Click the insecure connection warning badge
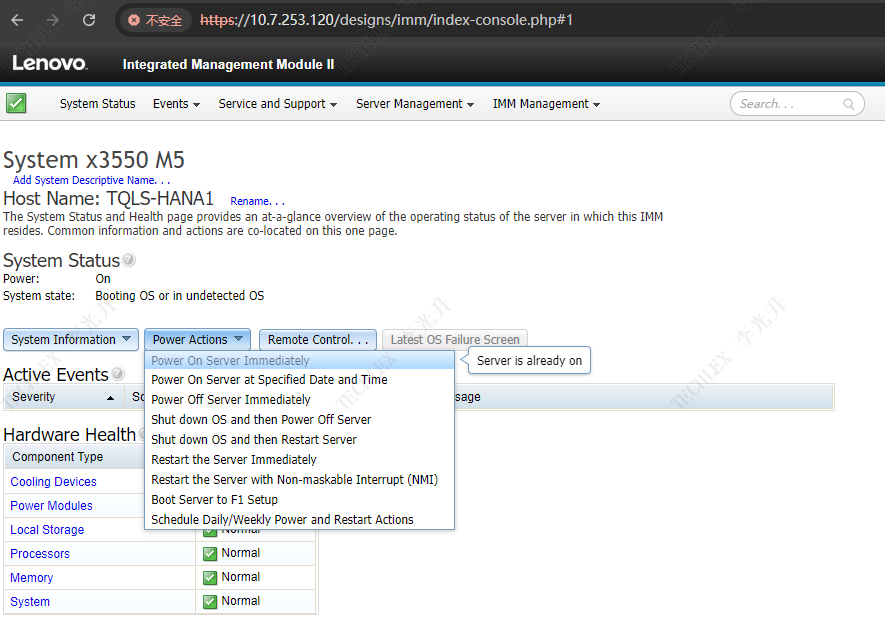Screen dimensions: 885x621 coord(155,20)
